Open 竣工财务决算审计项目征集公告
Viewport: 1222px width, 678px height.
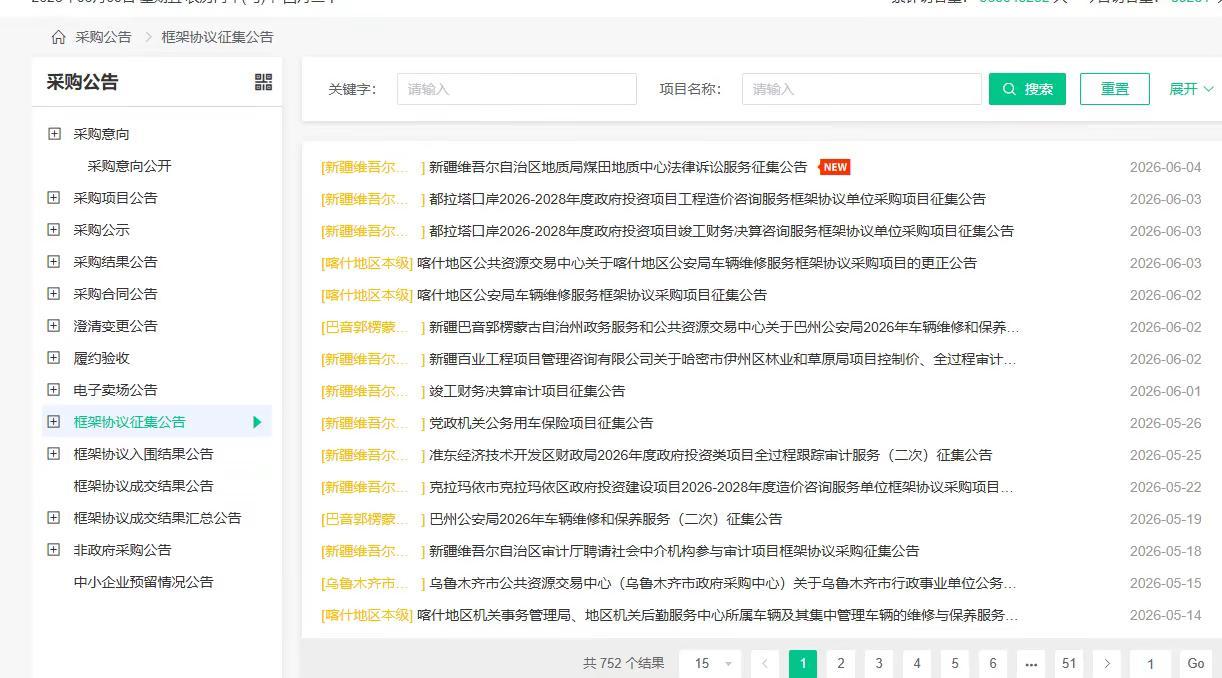tap(527, 391)
